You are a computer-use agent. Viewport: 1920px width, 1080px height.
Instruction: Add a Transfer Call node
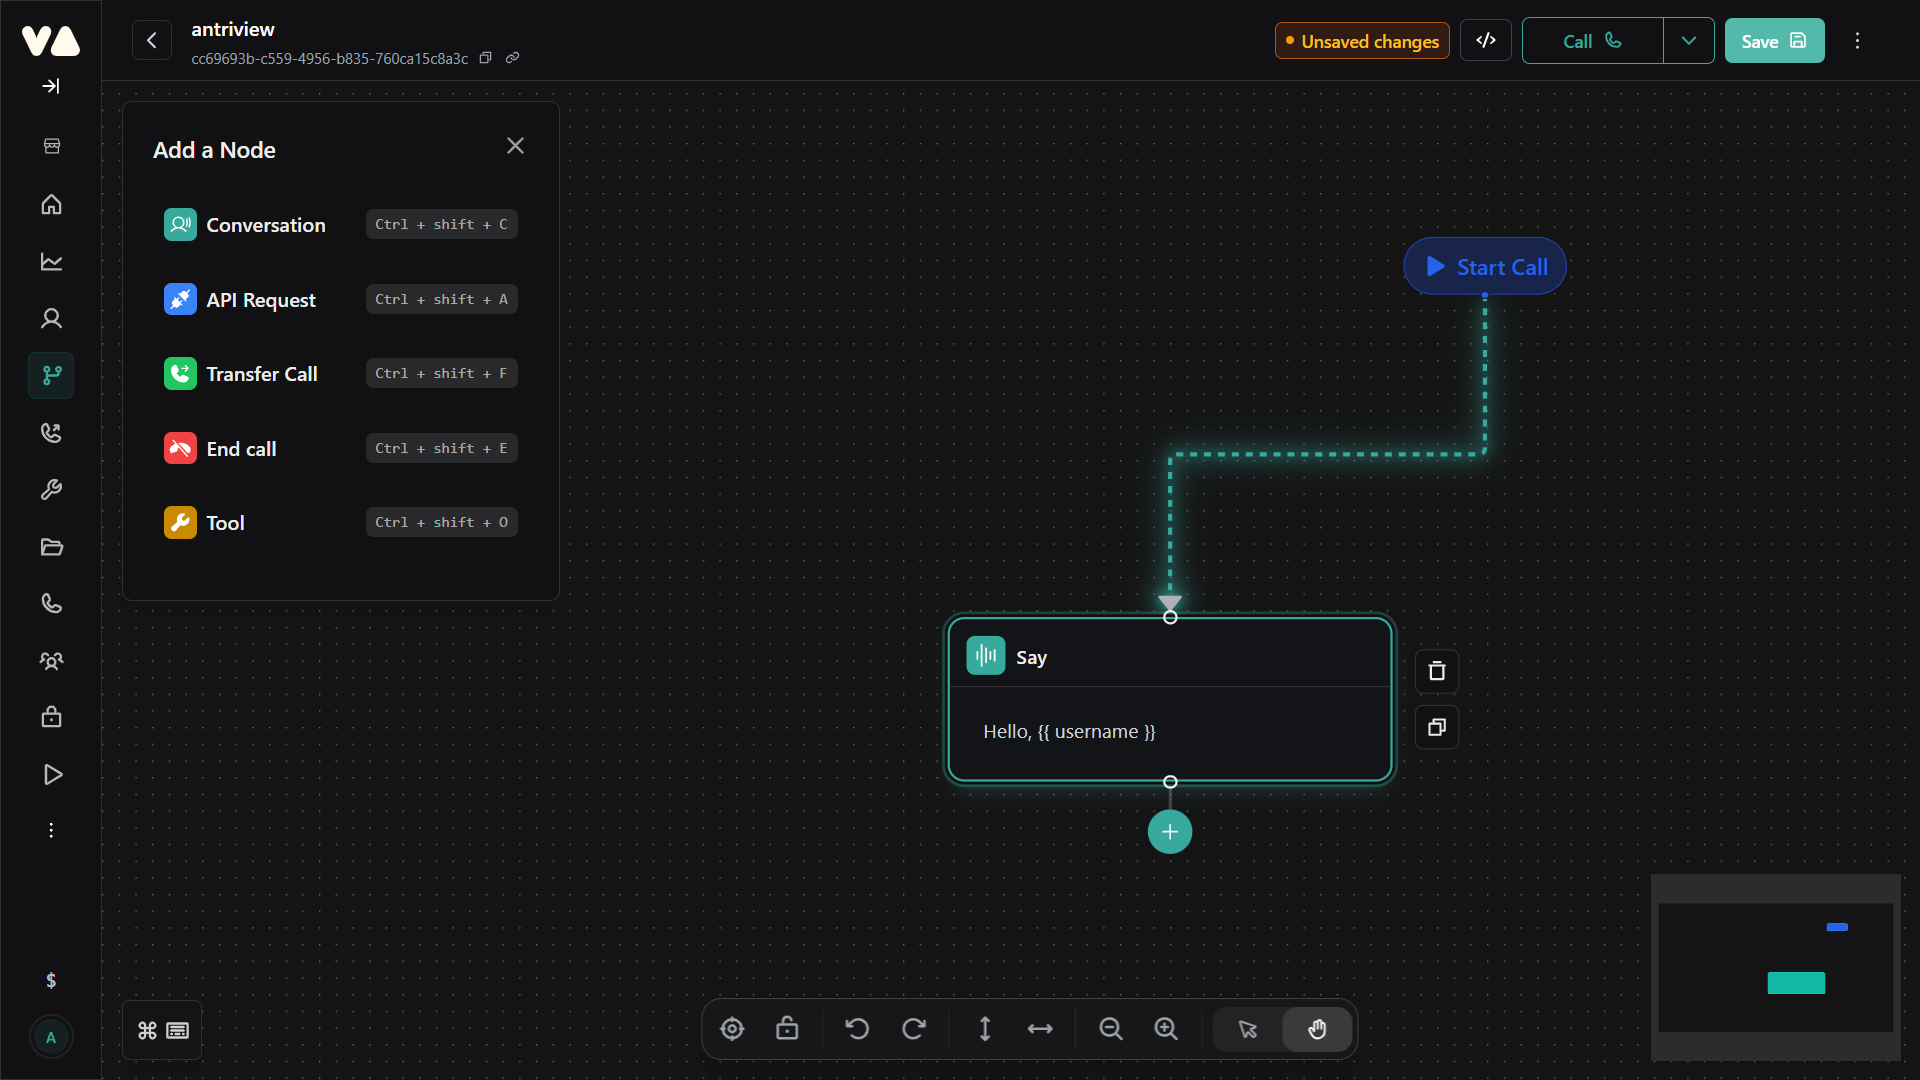point(261,374)
